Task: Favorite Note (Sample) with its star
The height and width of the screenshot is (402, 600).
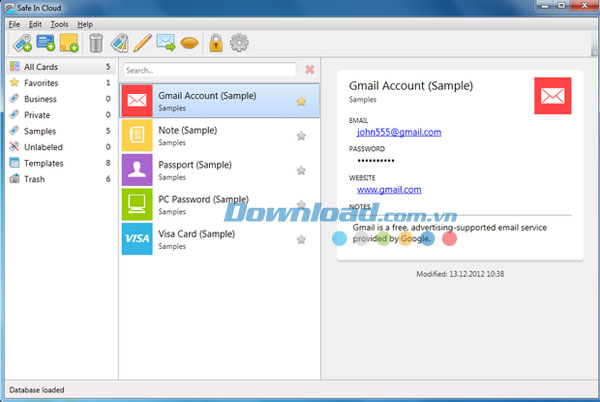Action: 301,135
